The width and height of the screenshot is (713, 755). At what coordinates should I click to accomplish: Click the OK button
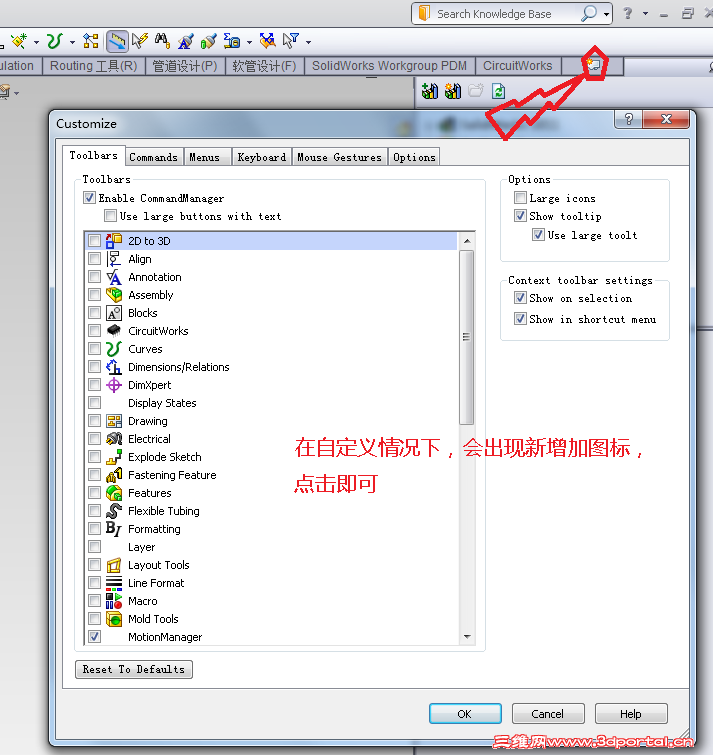click(x=465, y=714)
